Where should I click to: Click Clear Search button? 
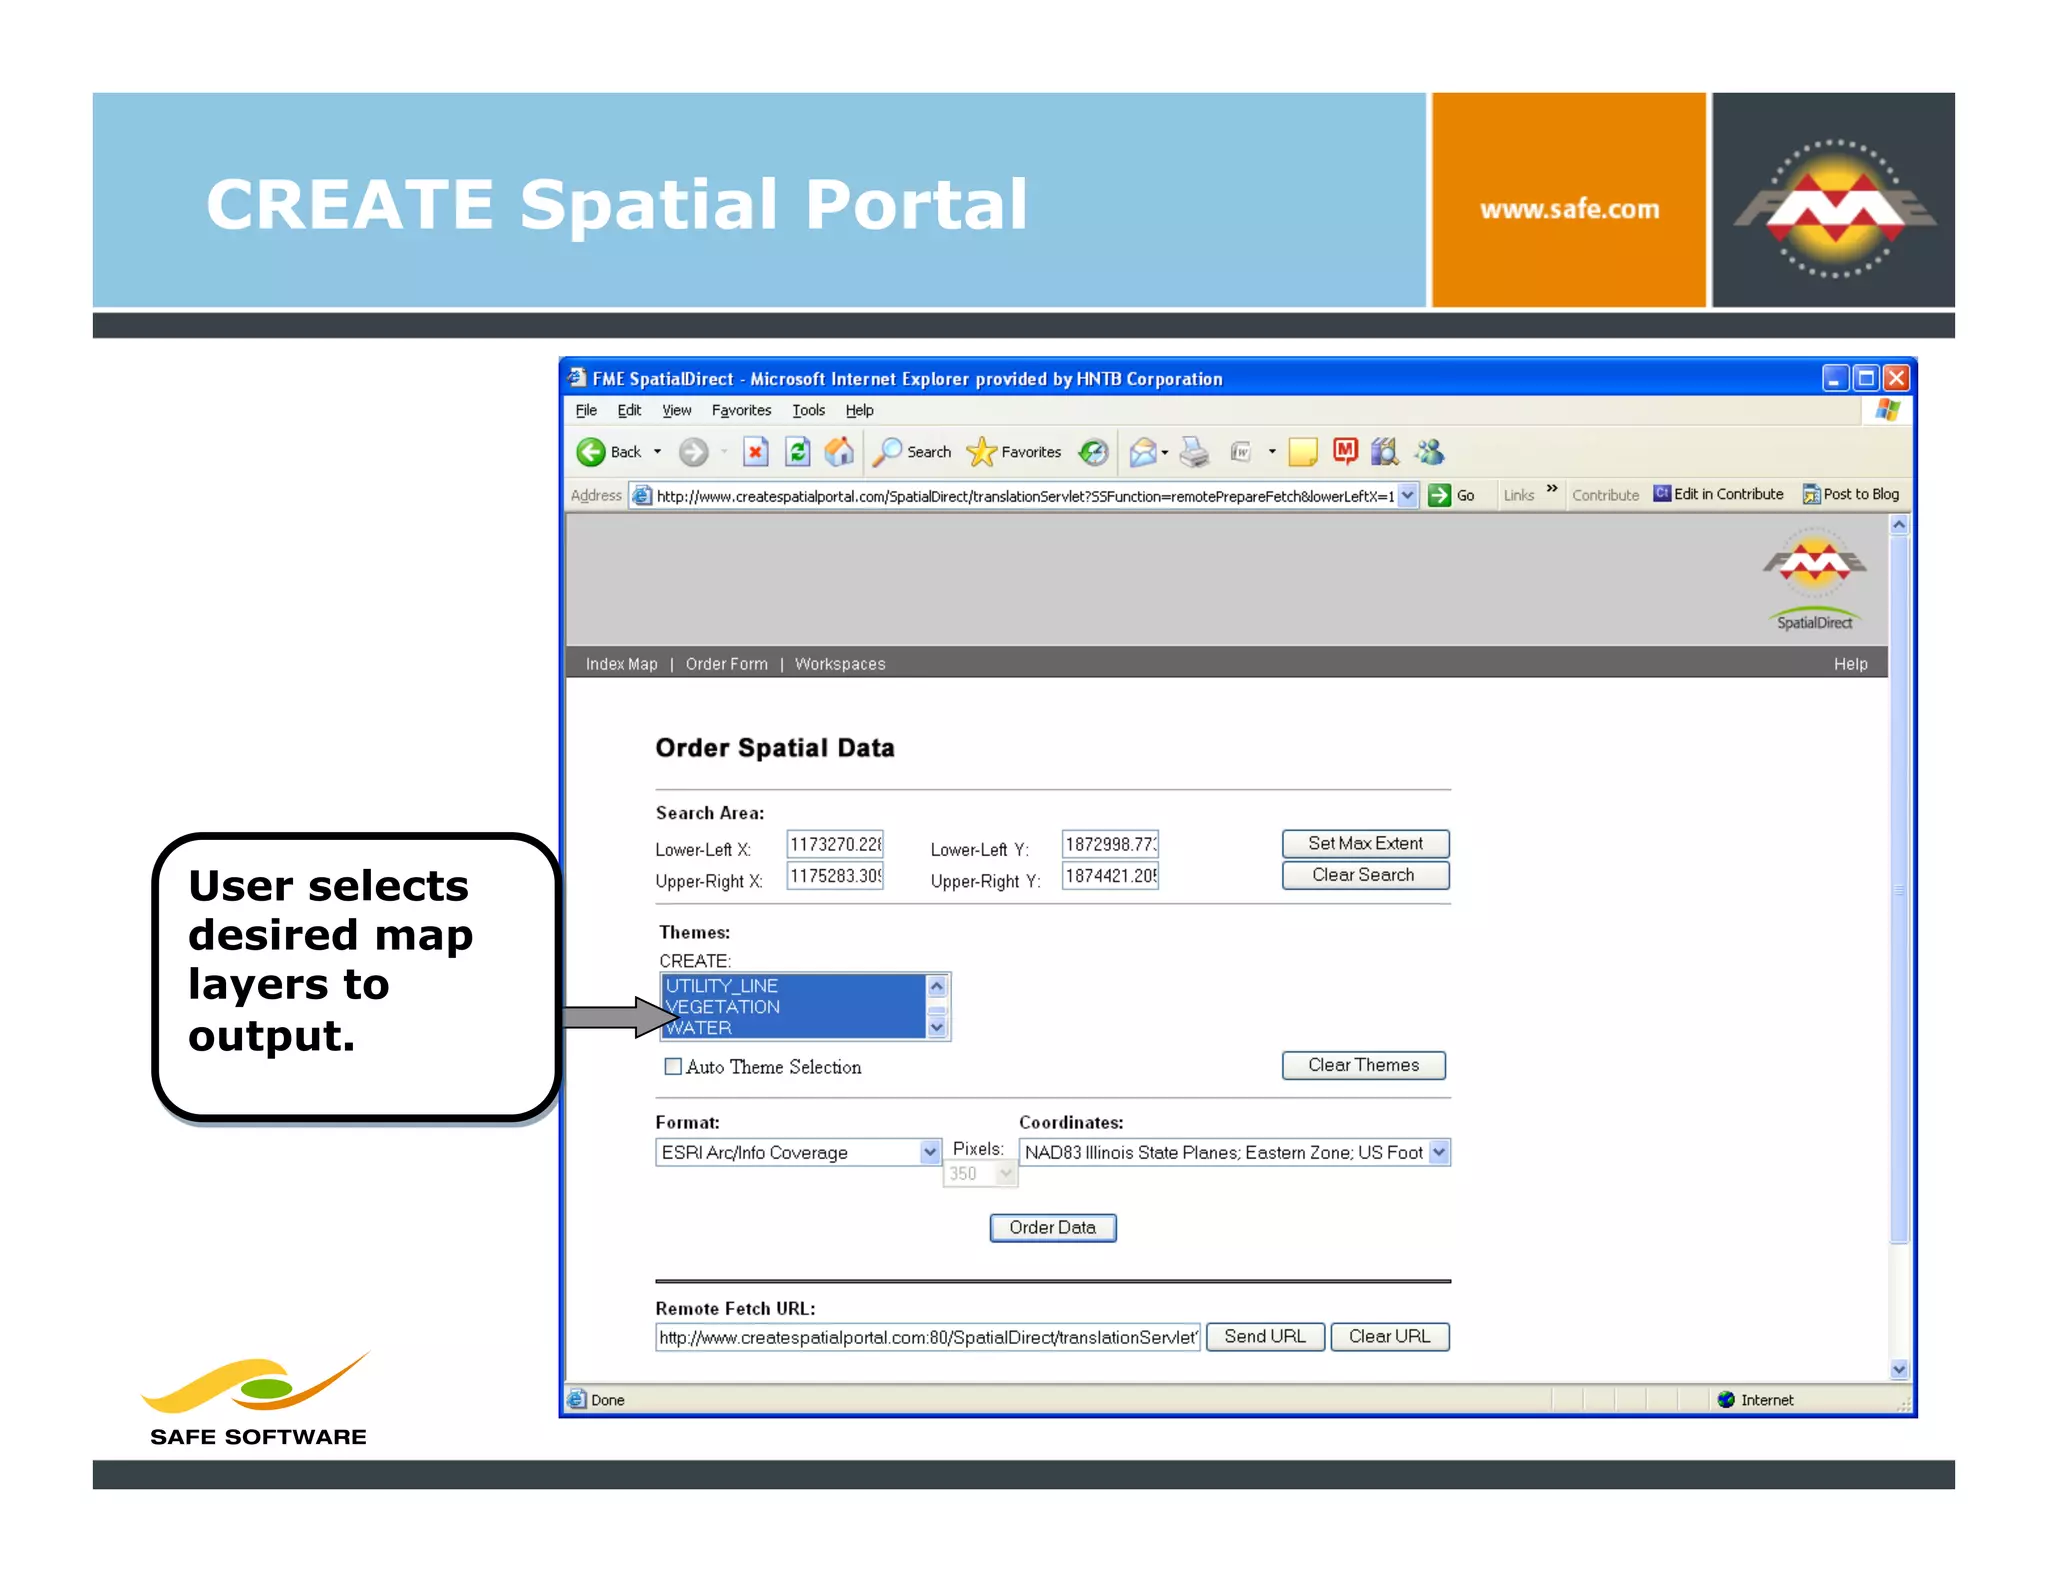pos(1365,875)
